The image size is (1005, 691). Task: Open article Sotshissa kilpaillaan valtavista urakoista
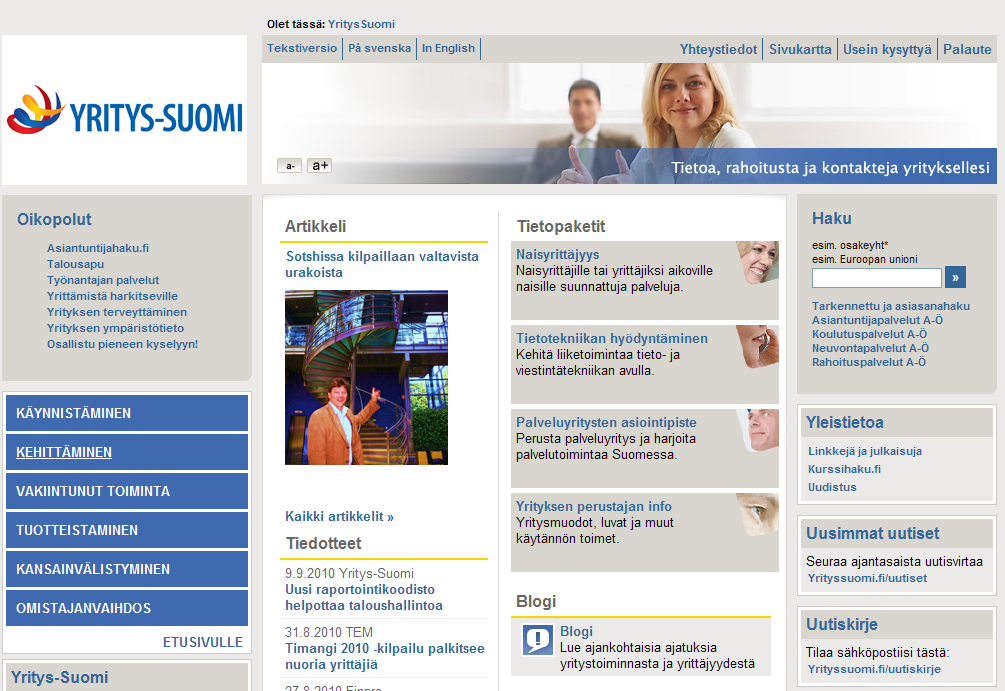(x=382, y=264)
